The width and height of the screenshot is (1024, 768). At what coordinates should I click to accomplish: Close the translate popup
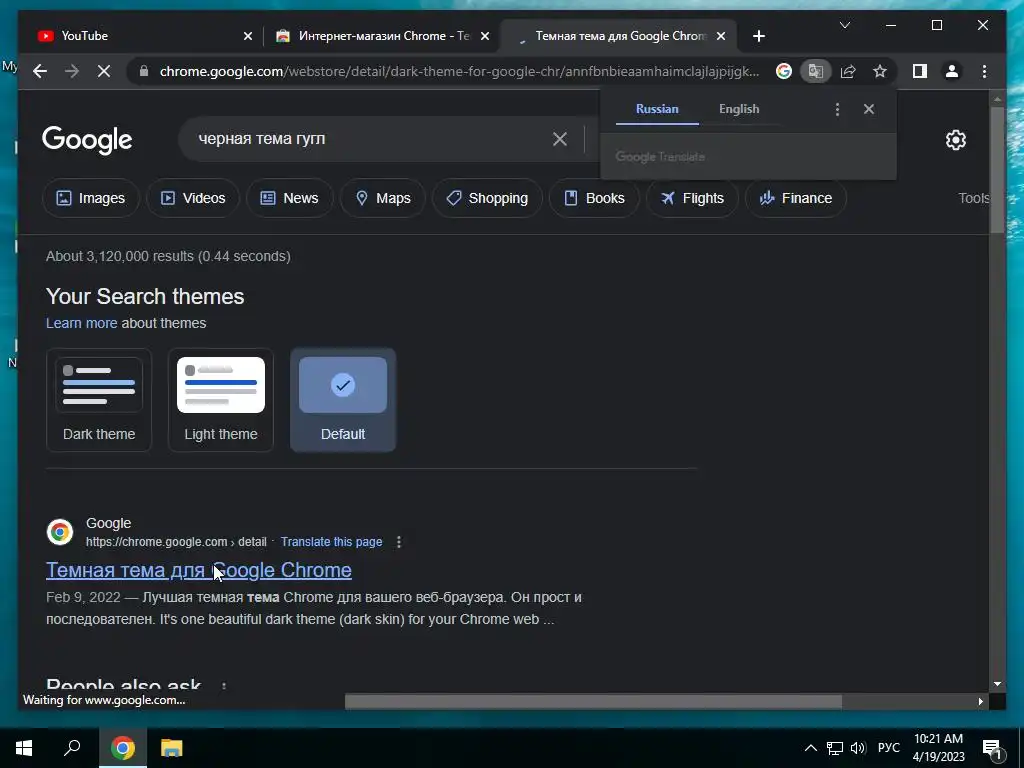(x=869, y=109)
